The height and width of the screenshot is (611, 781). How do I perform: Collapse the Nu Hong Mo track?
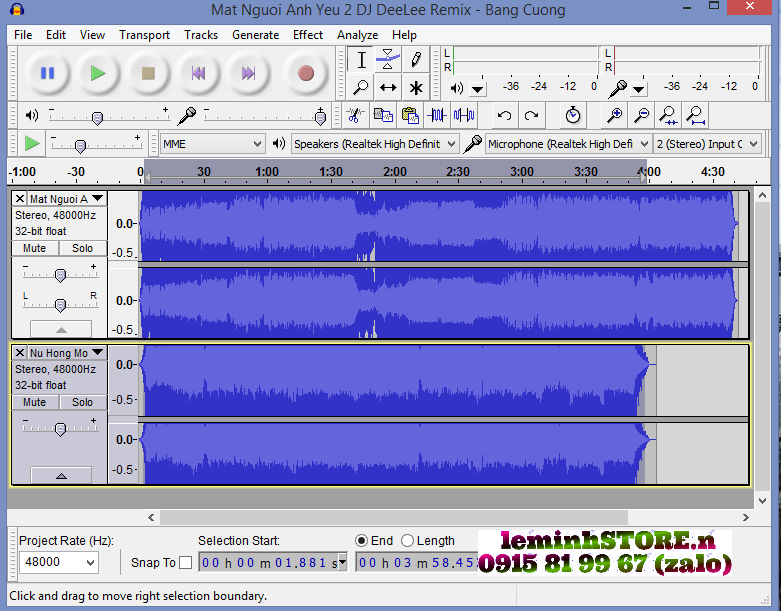tap(61, 476)
